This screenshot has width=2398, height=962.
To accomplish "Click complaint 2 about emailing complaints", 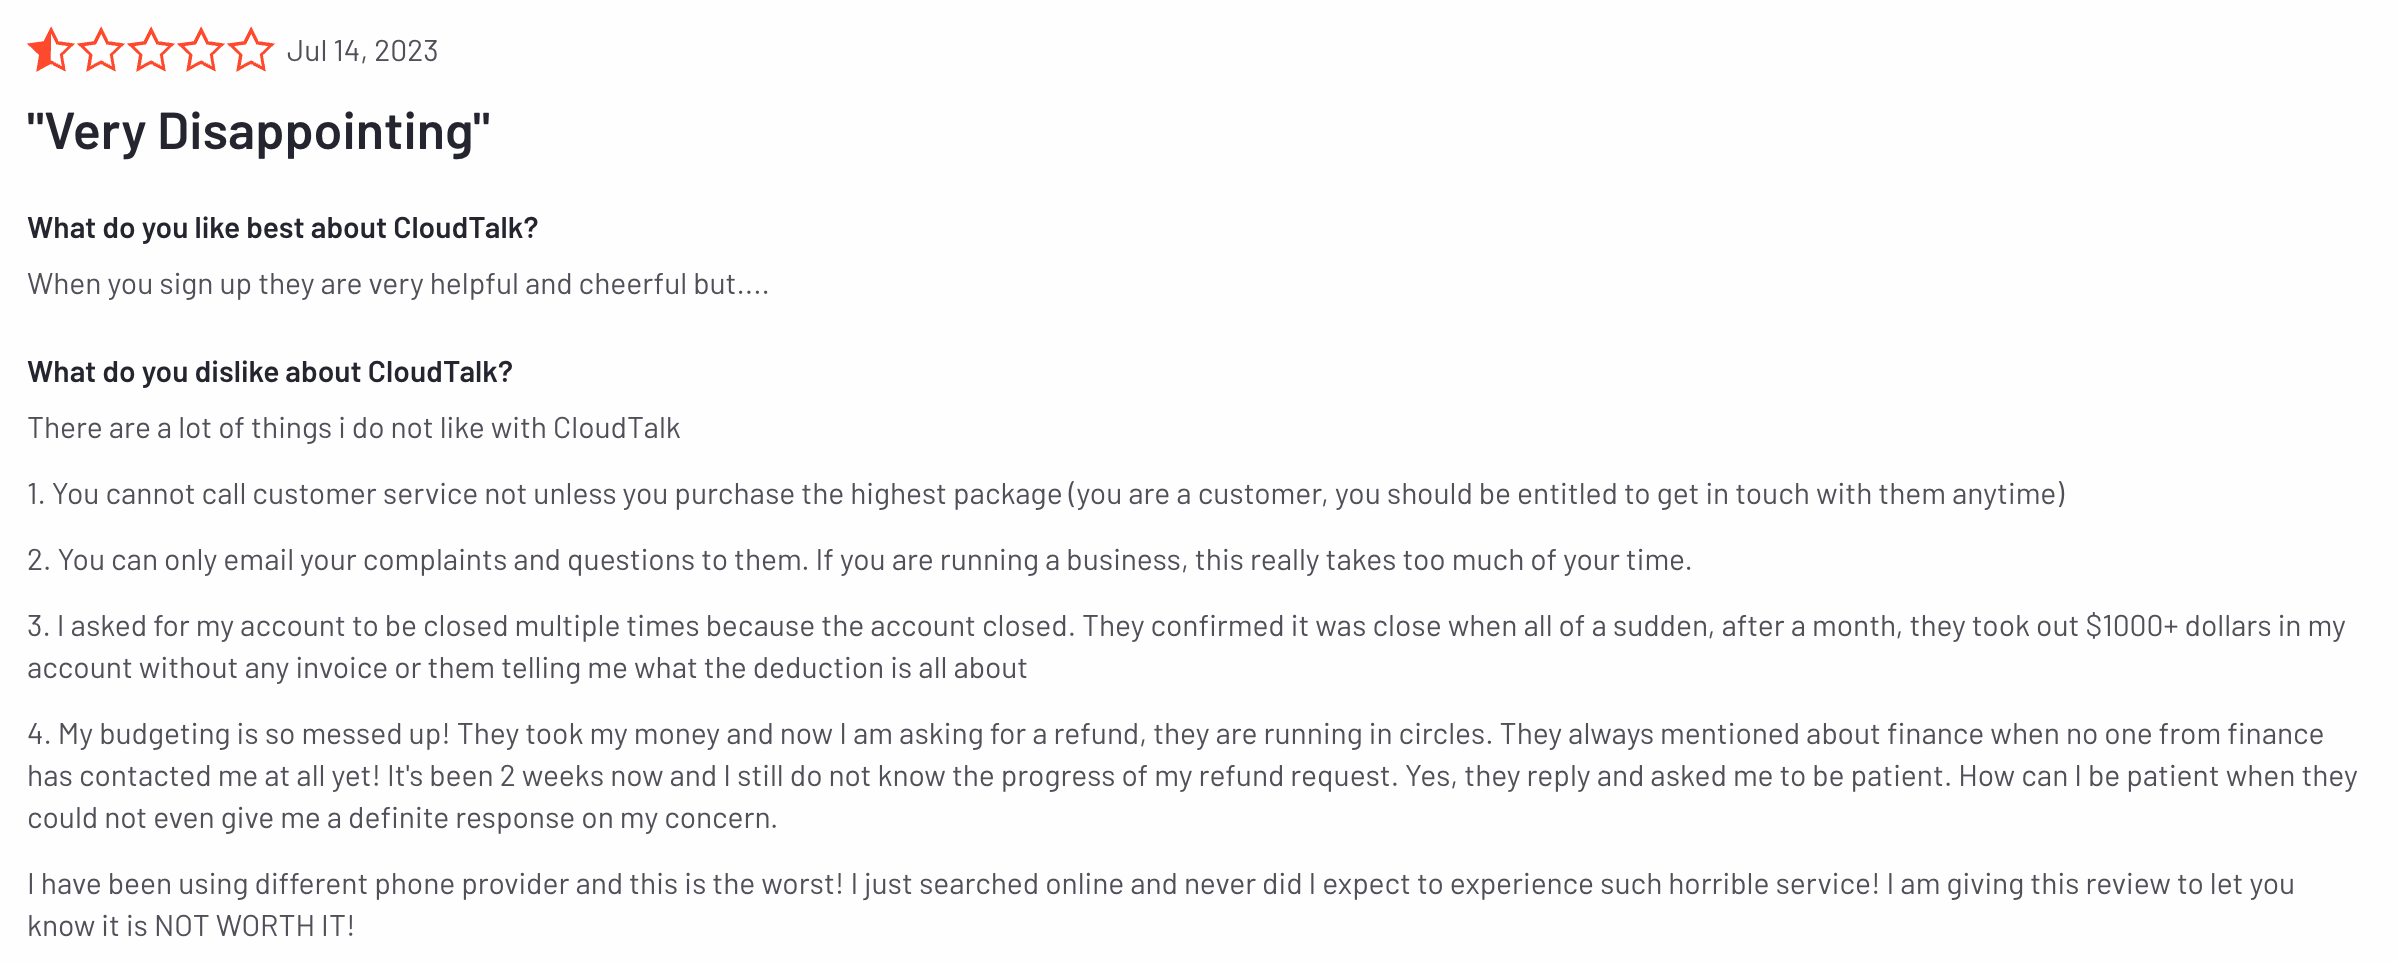I will click(858, 560).
